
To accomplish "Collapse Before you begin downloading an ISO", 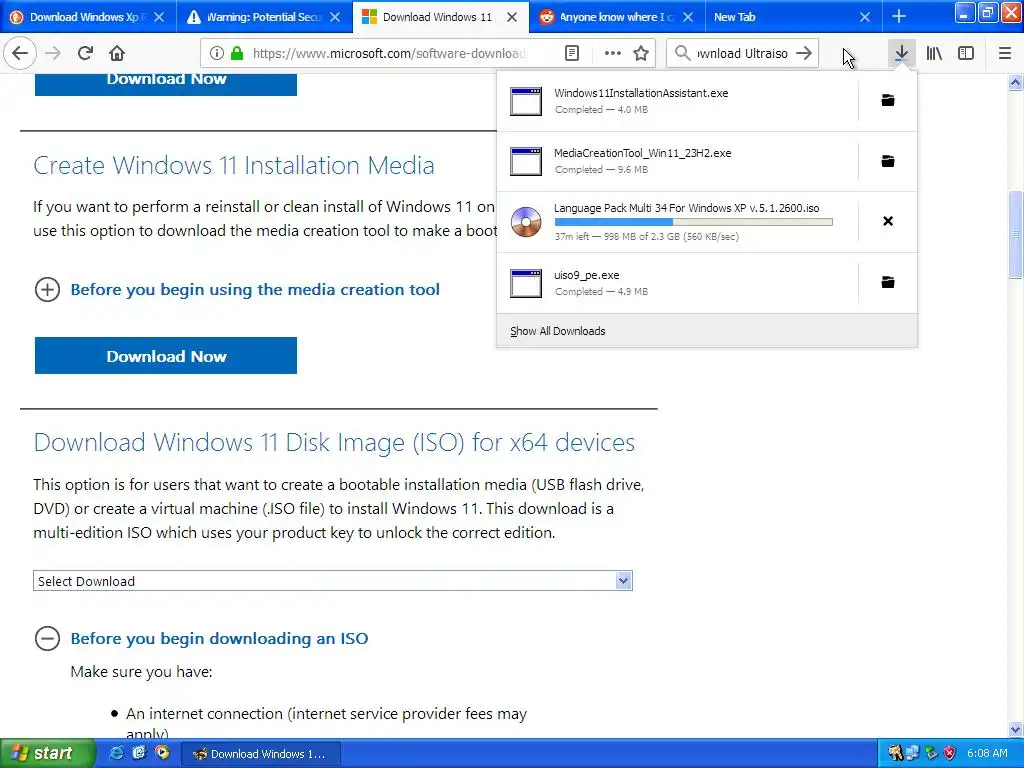I will pyautogui.click(x=47, y=638).
